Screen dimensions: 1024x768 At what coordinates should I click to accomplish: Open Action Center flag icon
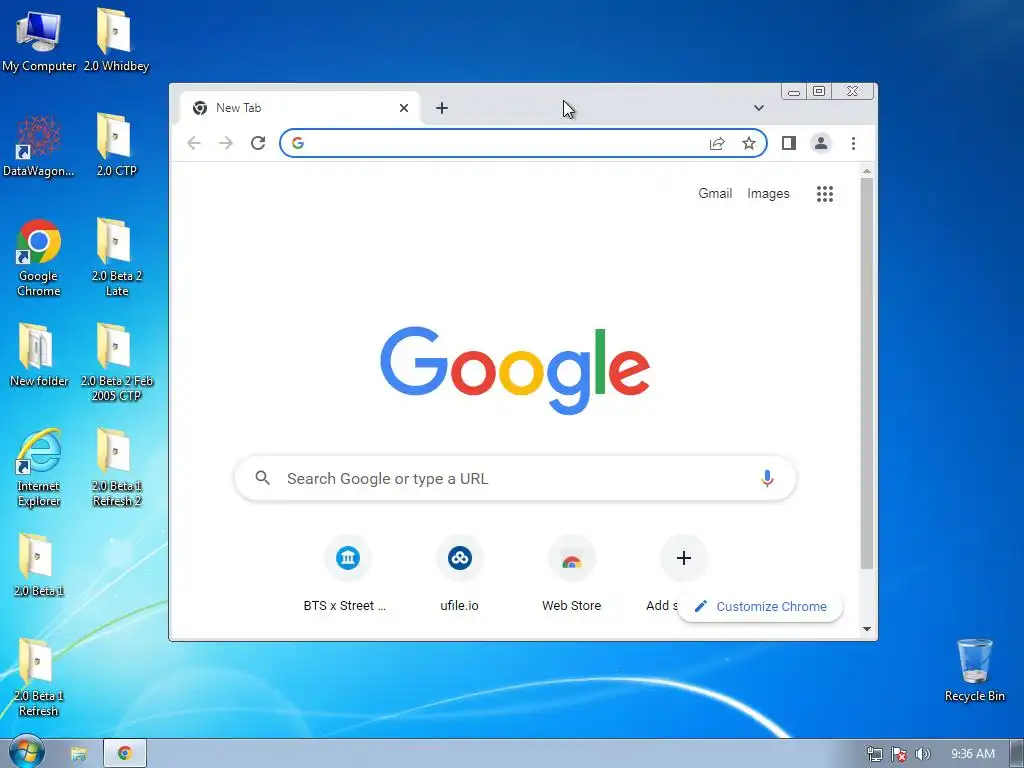[899, 754]
